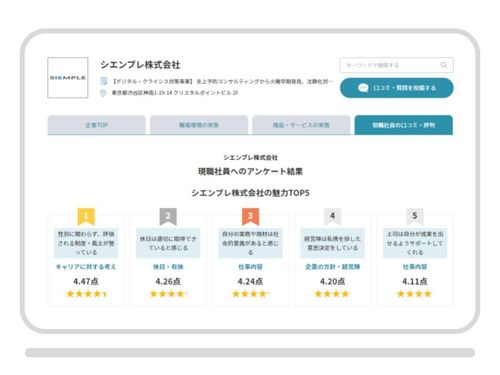Click the location pin icon beside address
The image size is (500, 375).
(x=103, y=93)
